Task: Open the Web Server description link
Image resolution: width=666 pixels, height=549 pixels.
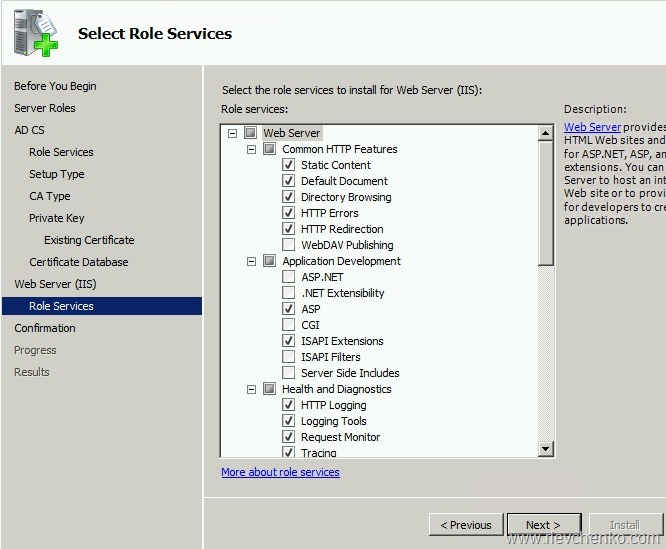Action: [592, 127]
